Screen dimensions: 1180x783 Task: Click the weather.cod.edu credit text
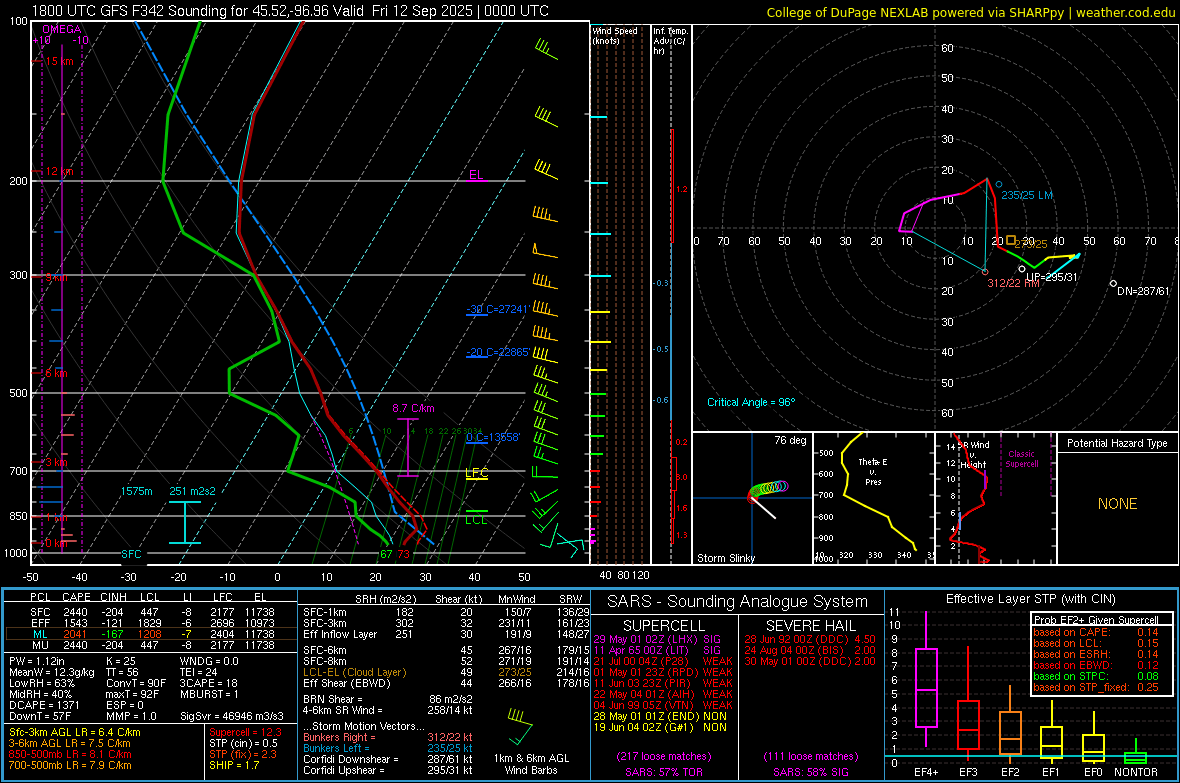coord(1126,12)
